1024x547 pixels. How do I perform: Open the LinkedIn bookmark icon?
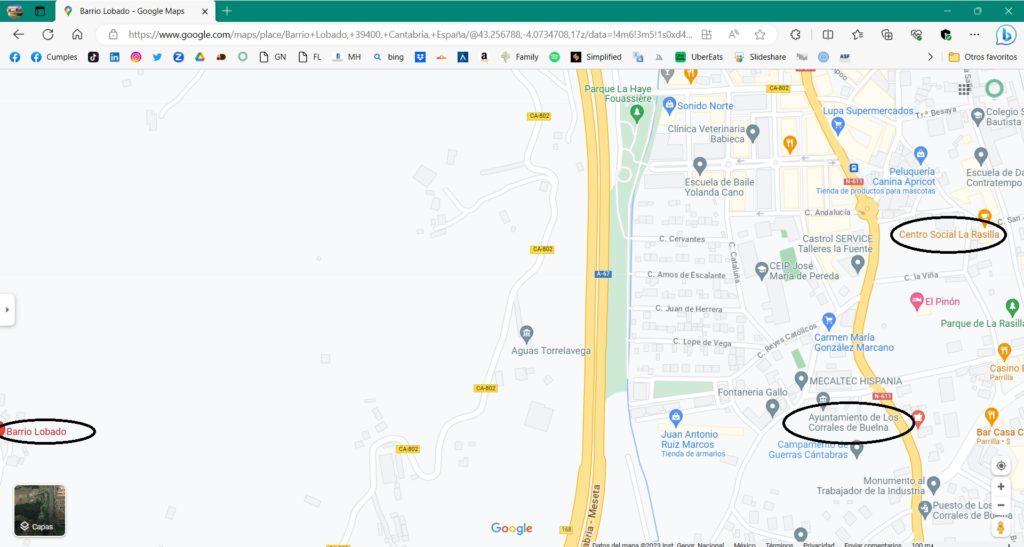(x=114, y=57)
